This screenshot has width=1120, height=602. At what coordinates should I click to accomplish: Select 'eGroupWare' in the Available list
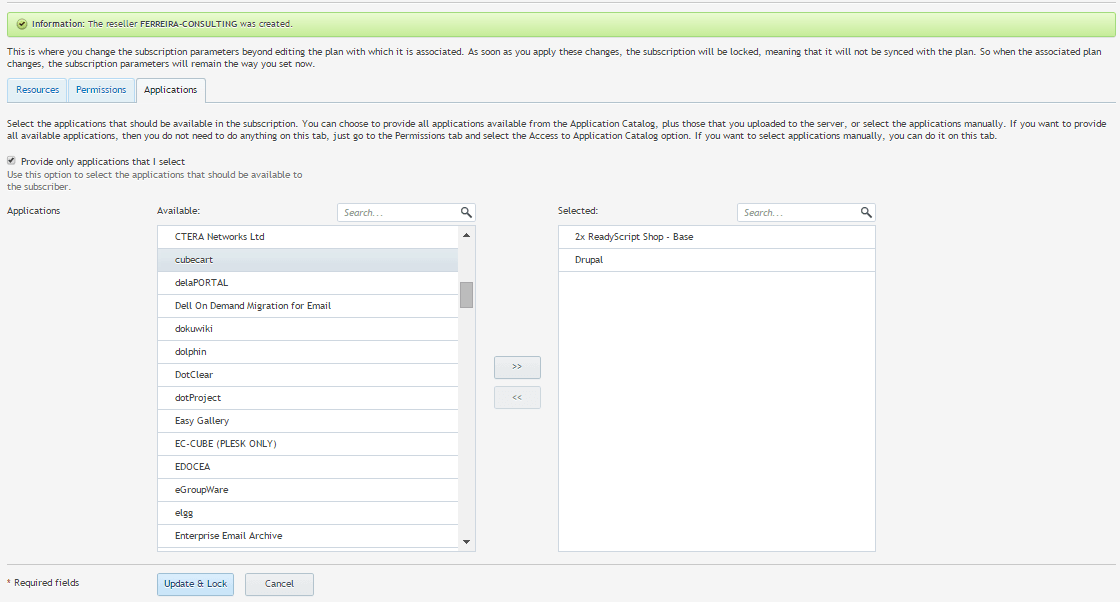pos(308,490)
